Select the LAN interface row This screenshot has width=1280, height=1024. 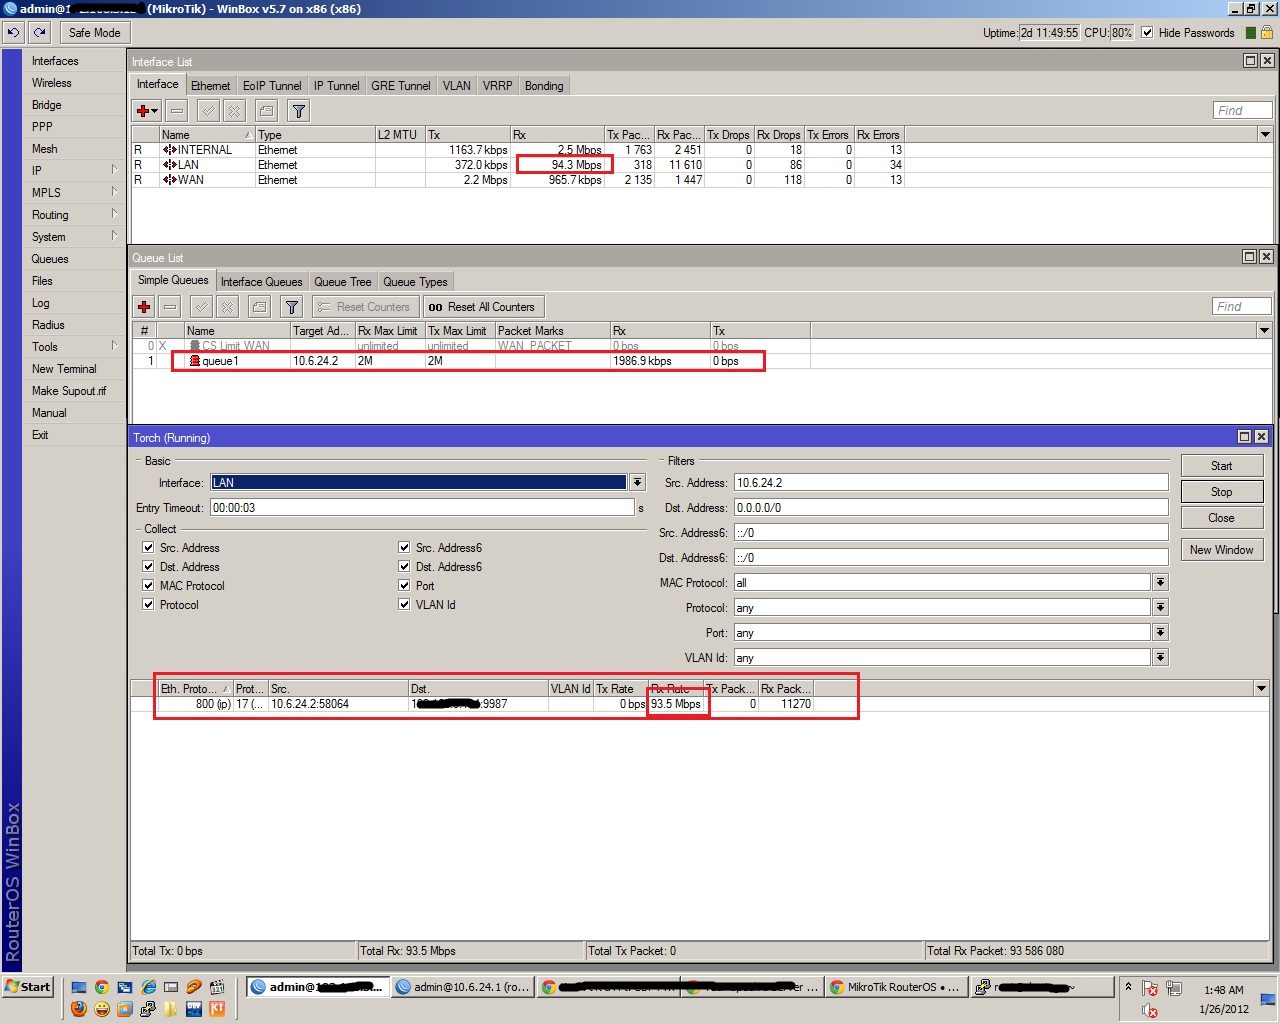(x=518, y=165)
